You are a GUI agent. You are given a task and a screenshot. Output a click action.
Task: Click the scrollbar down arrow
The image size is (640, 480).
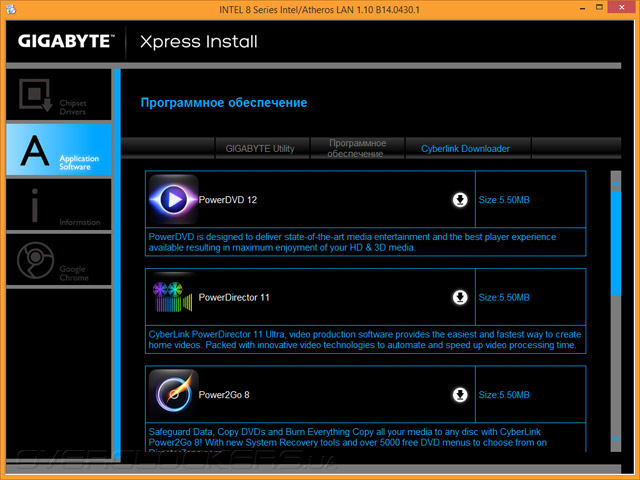point(616,438)
